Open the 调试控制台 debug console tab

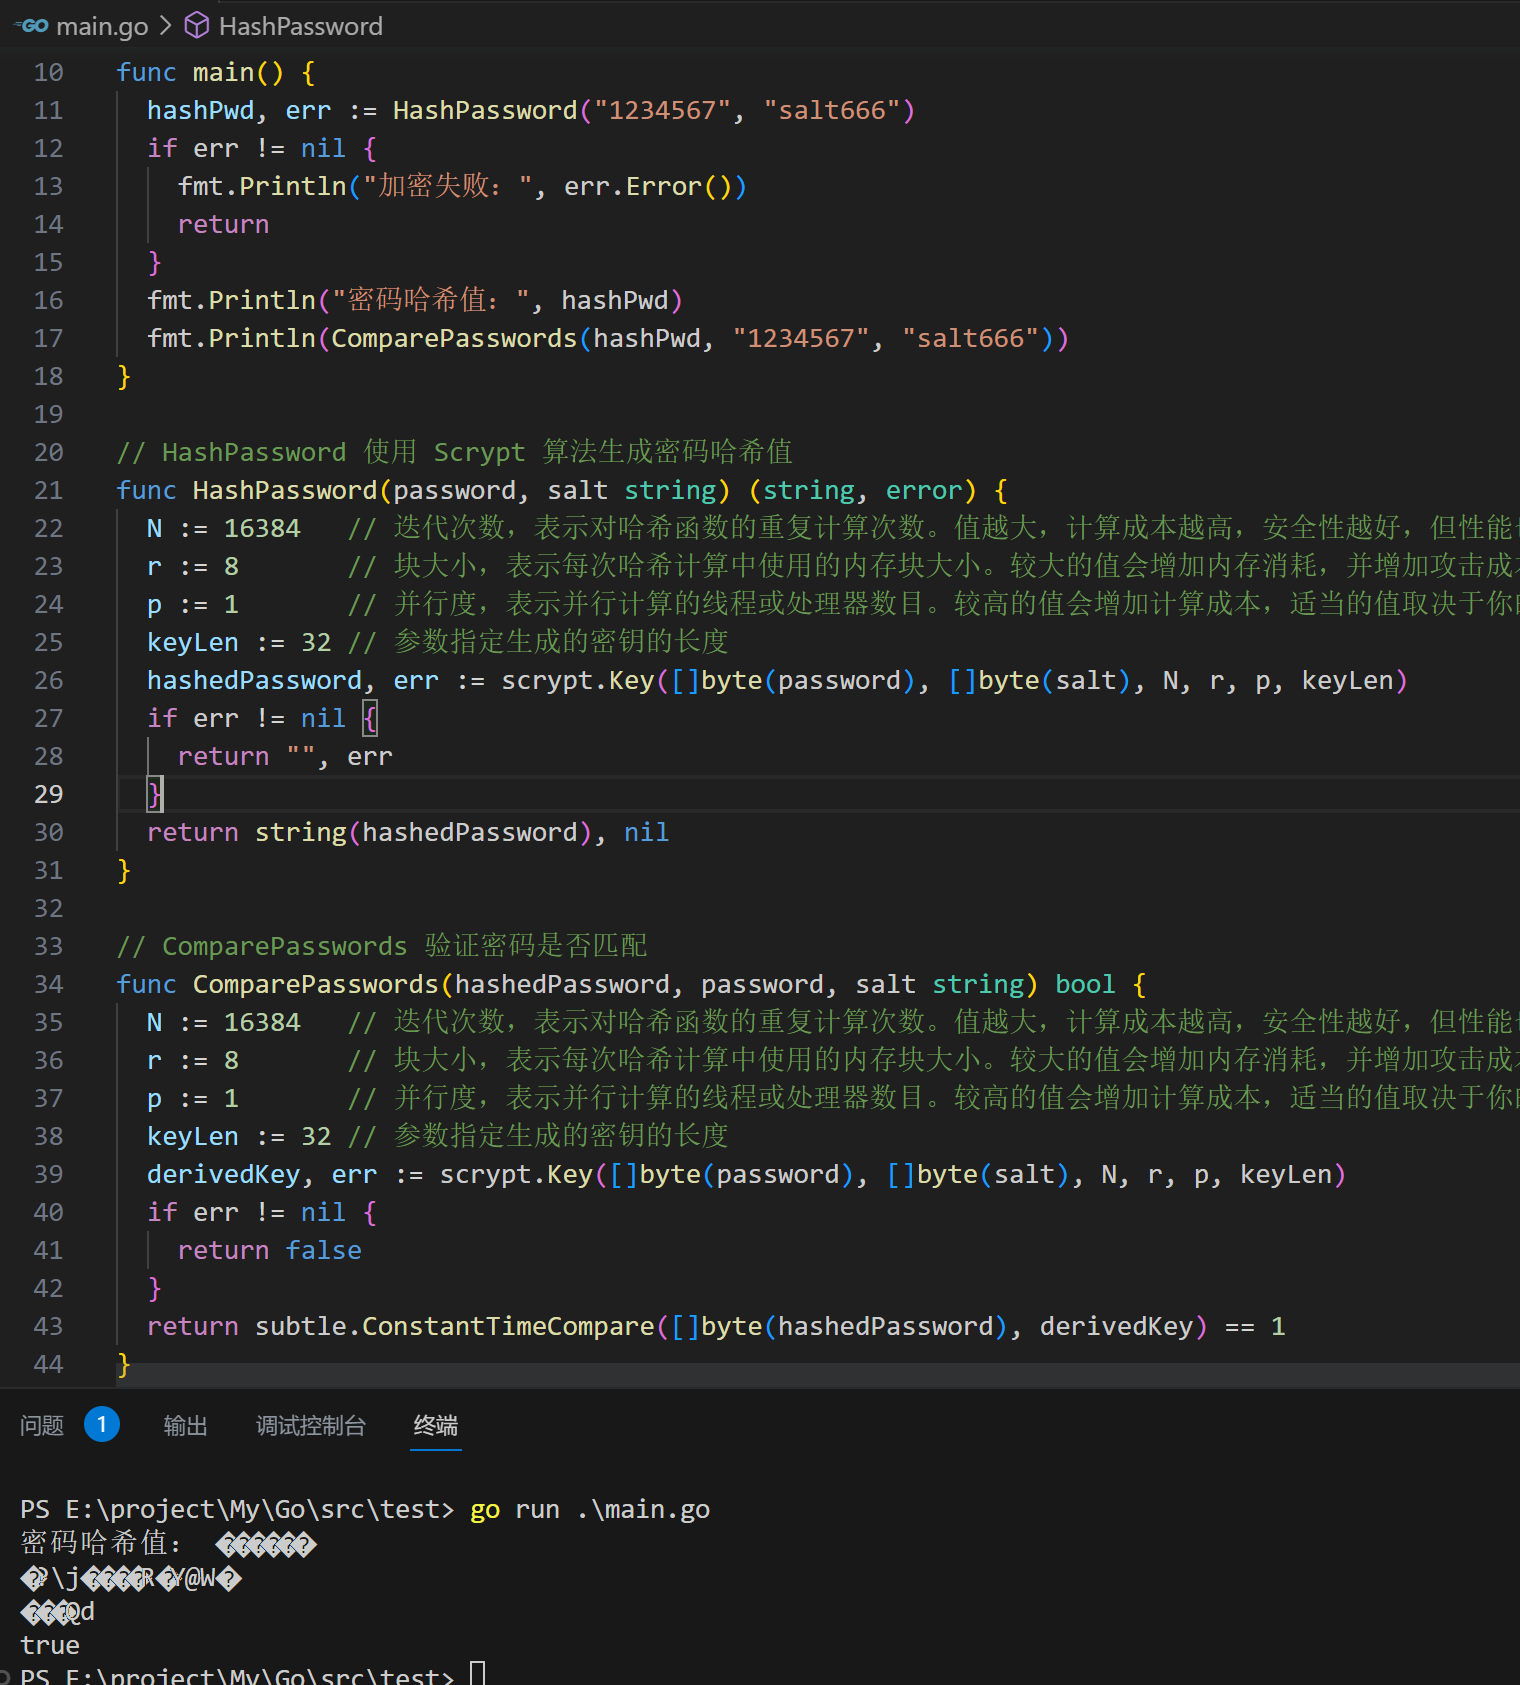311,1425
